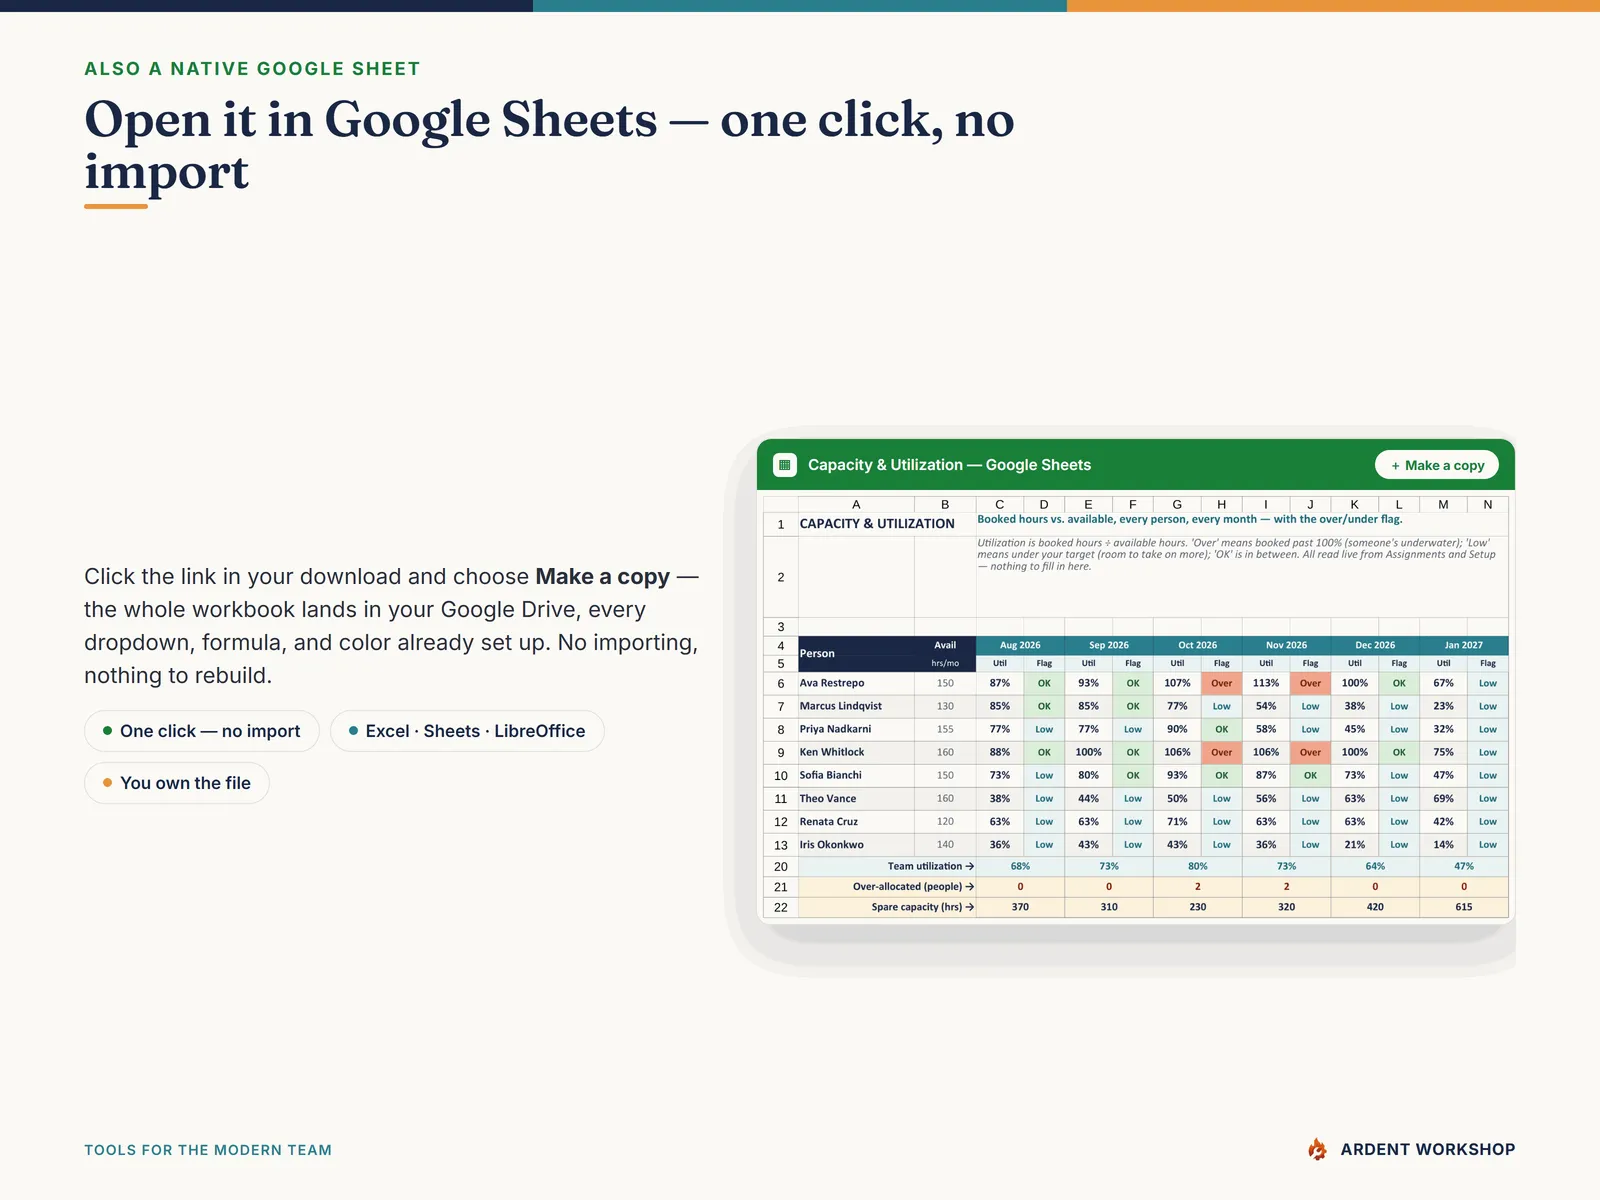
Task: Click the Ken Whitlock name cell
Action: [x=856, y=752]
